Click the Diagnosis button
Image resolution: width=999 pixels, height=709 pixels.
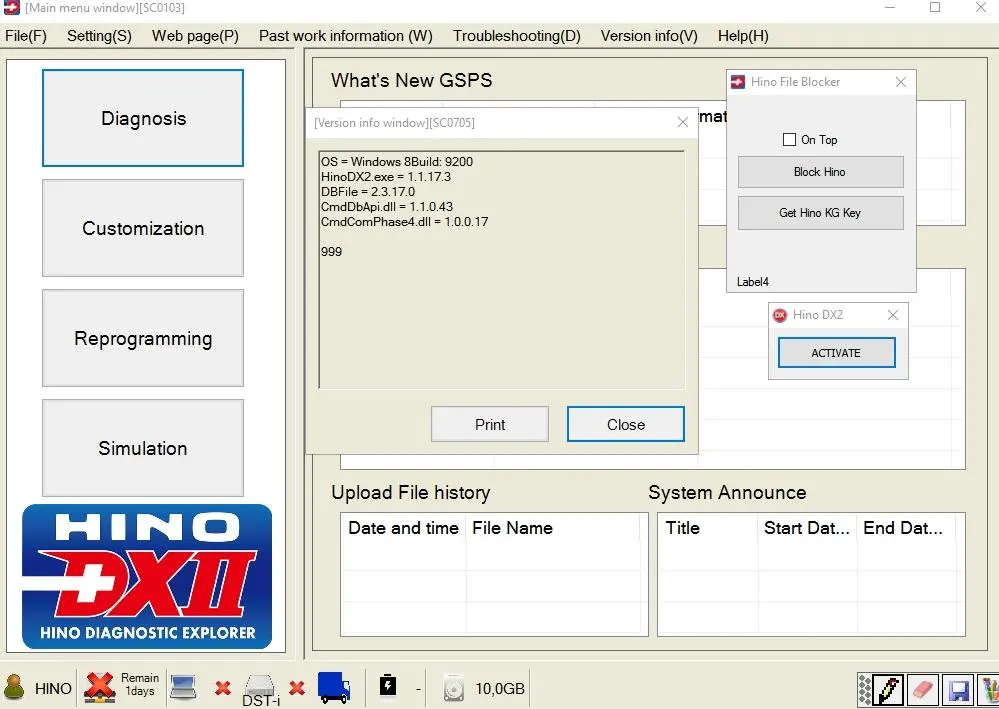[143, 118]
